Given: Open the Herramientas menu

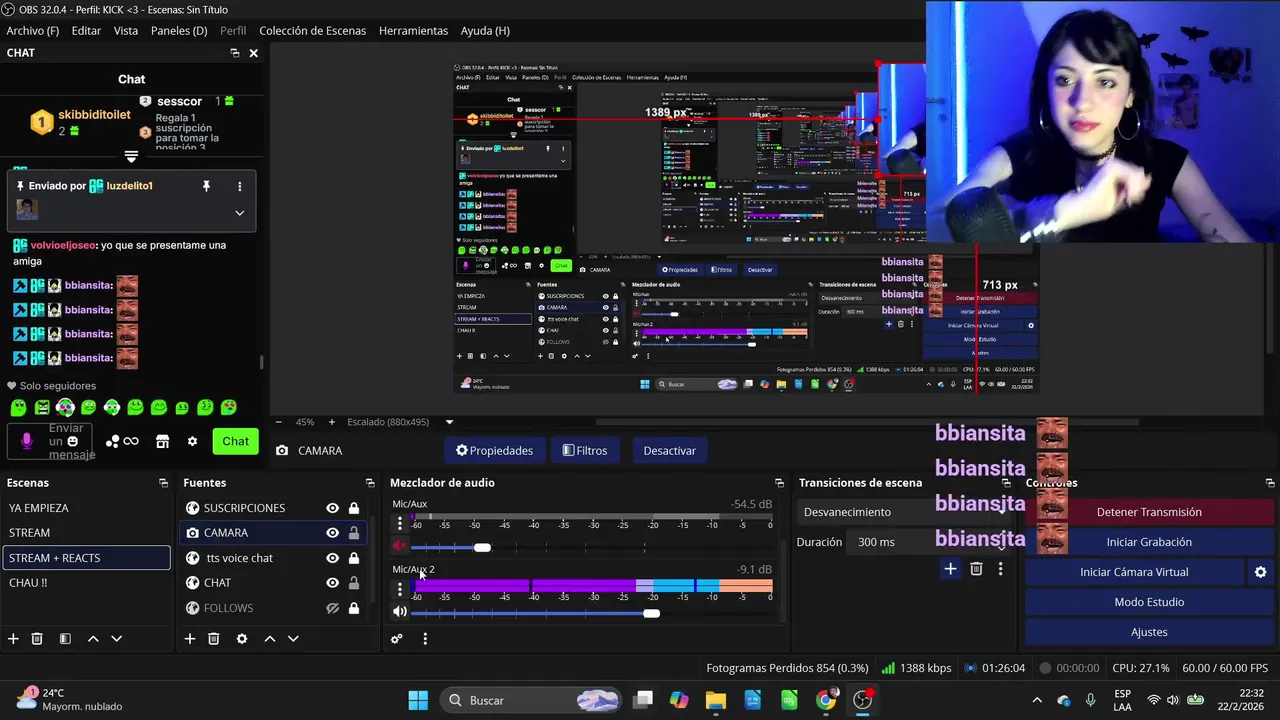Looking at the screenshot, I should (413, 31).
